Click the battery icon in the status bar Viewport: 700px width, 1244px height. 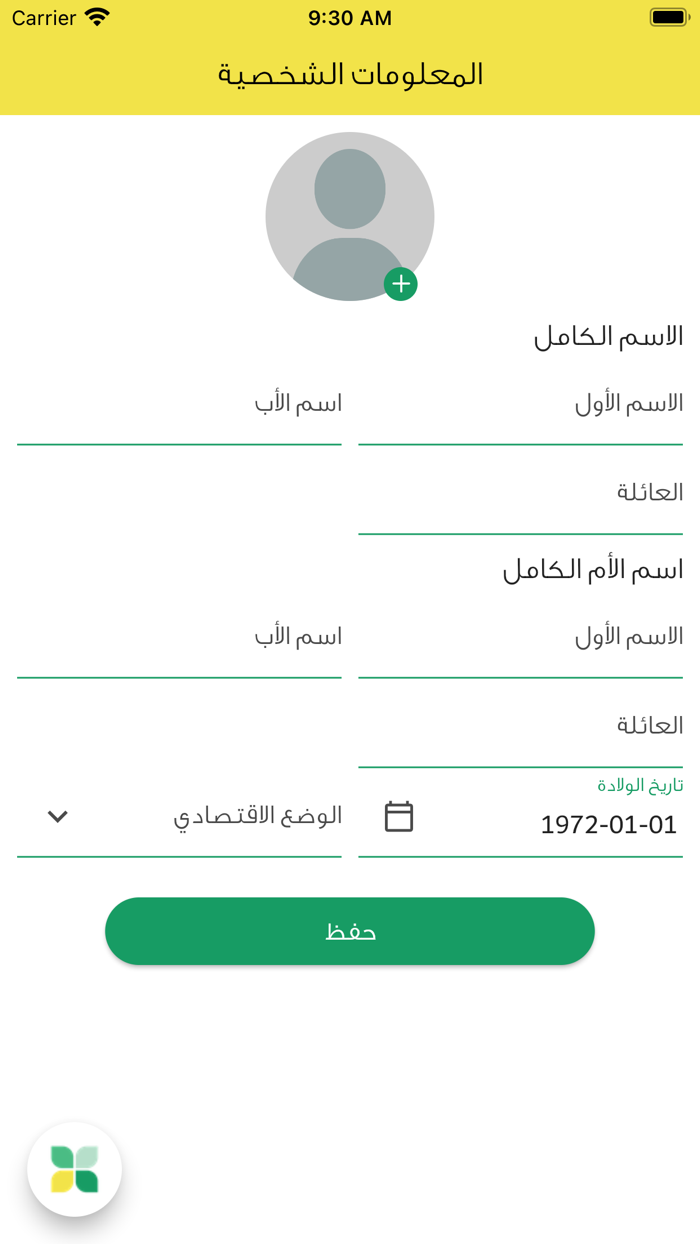[666, 16]
